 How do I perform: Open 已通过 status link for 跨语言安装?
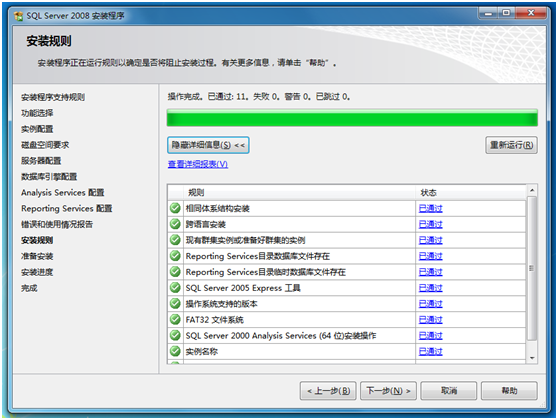tap(431, 225)
